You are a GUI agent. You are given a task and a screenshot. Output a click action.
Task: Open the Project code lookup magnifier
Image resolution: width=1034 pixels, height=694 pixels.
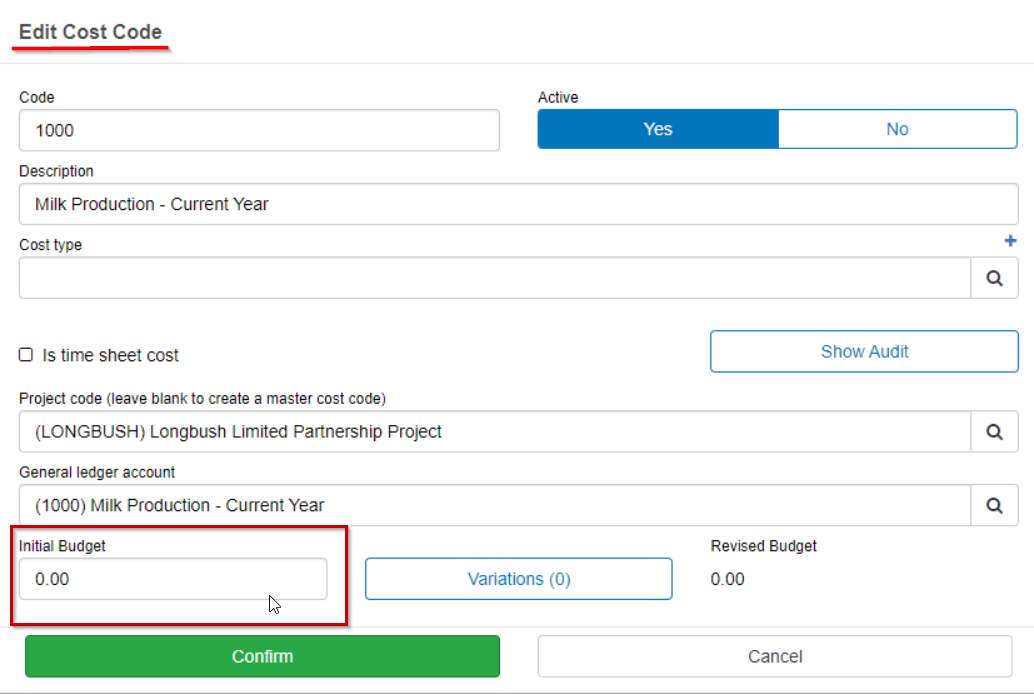point(994,431)
